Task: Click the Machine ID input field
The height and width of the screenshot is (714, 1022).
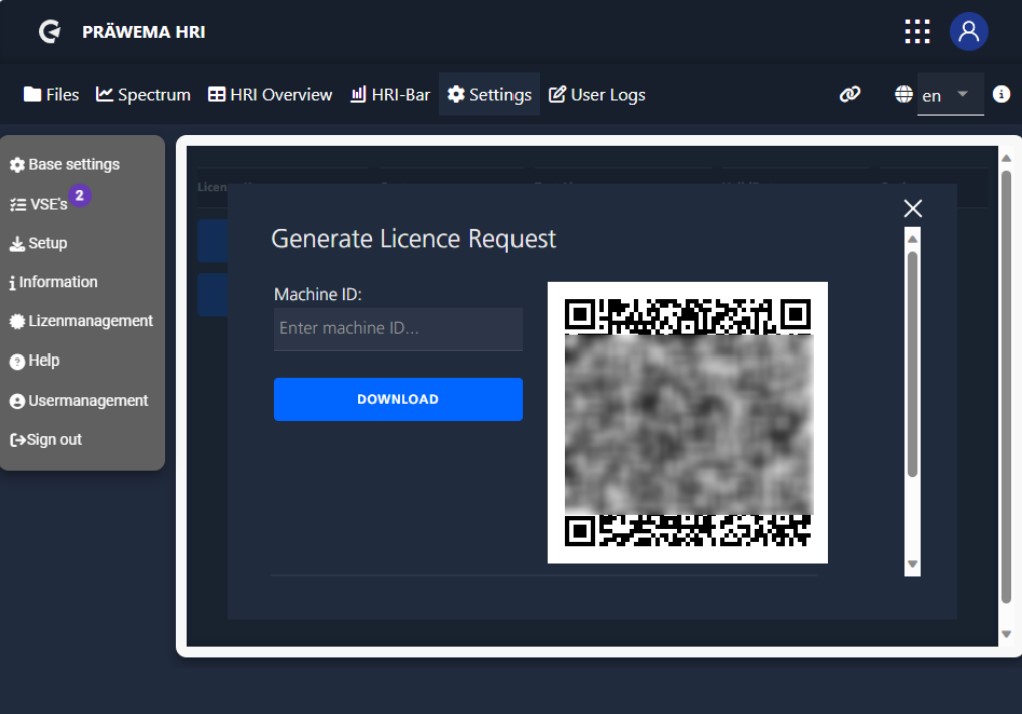Action: [x=398, y=328]
